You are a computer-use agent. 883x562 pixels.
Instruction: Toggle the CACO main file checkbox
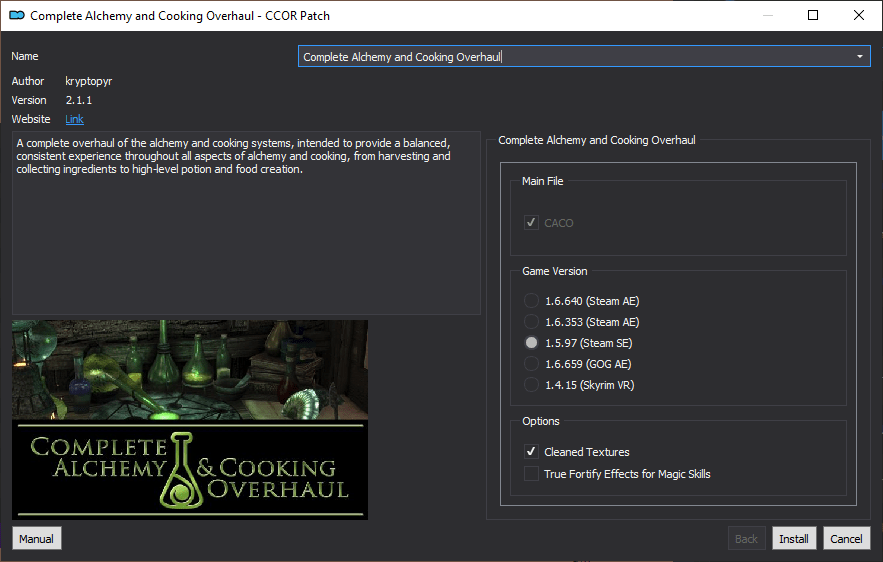(x=531, y=222)
